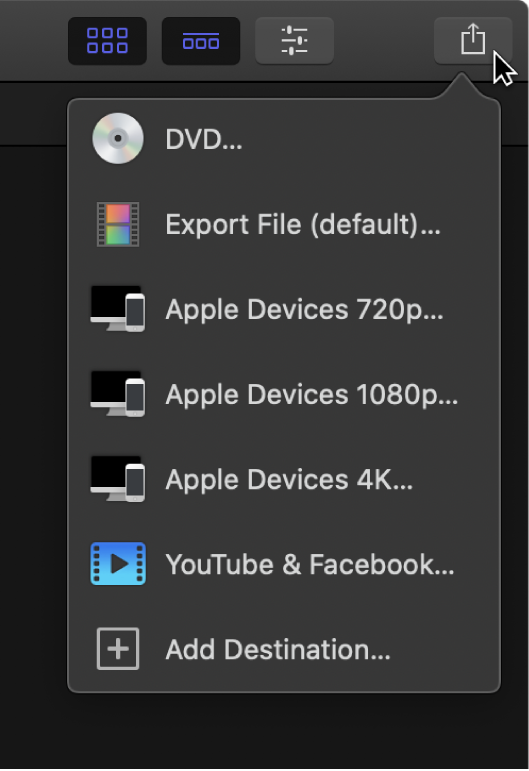Share to YouTube & Facebook…
This screenshot has height=771, width=529.
click(284, 564)
